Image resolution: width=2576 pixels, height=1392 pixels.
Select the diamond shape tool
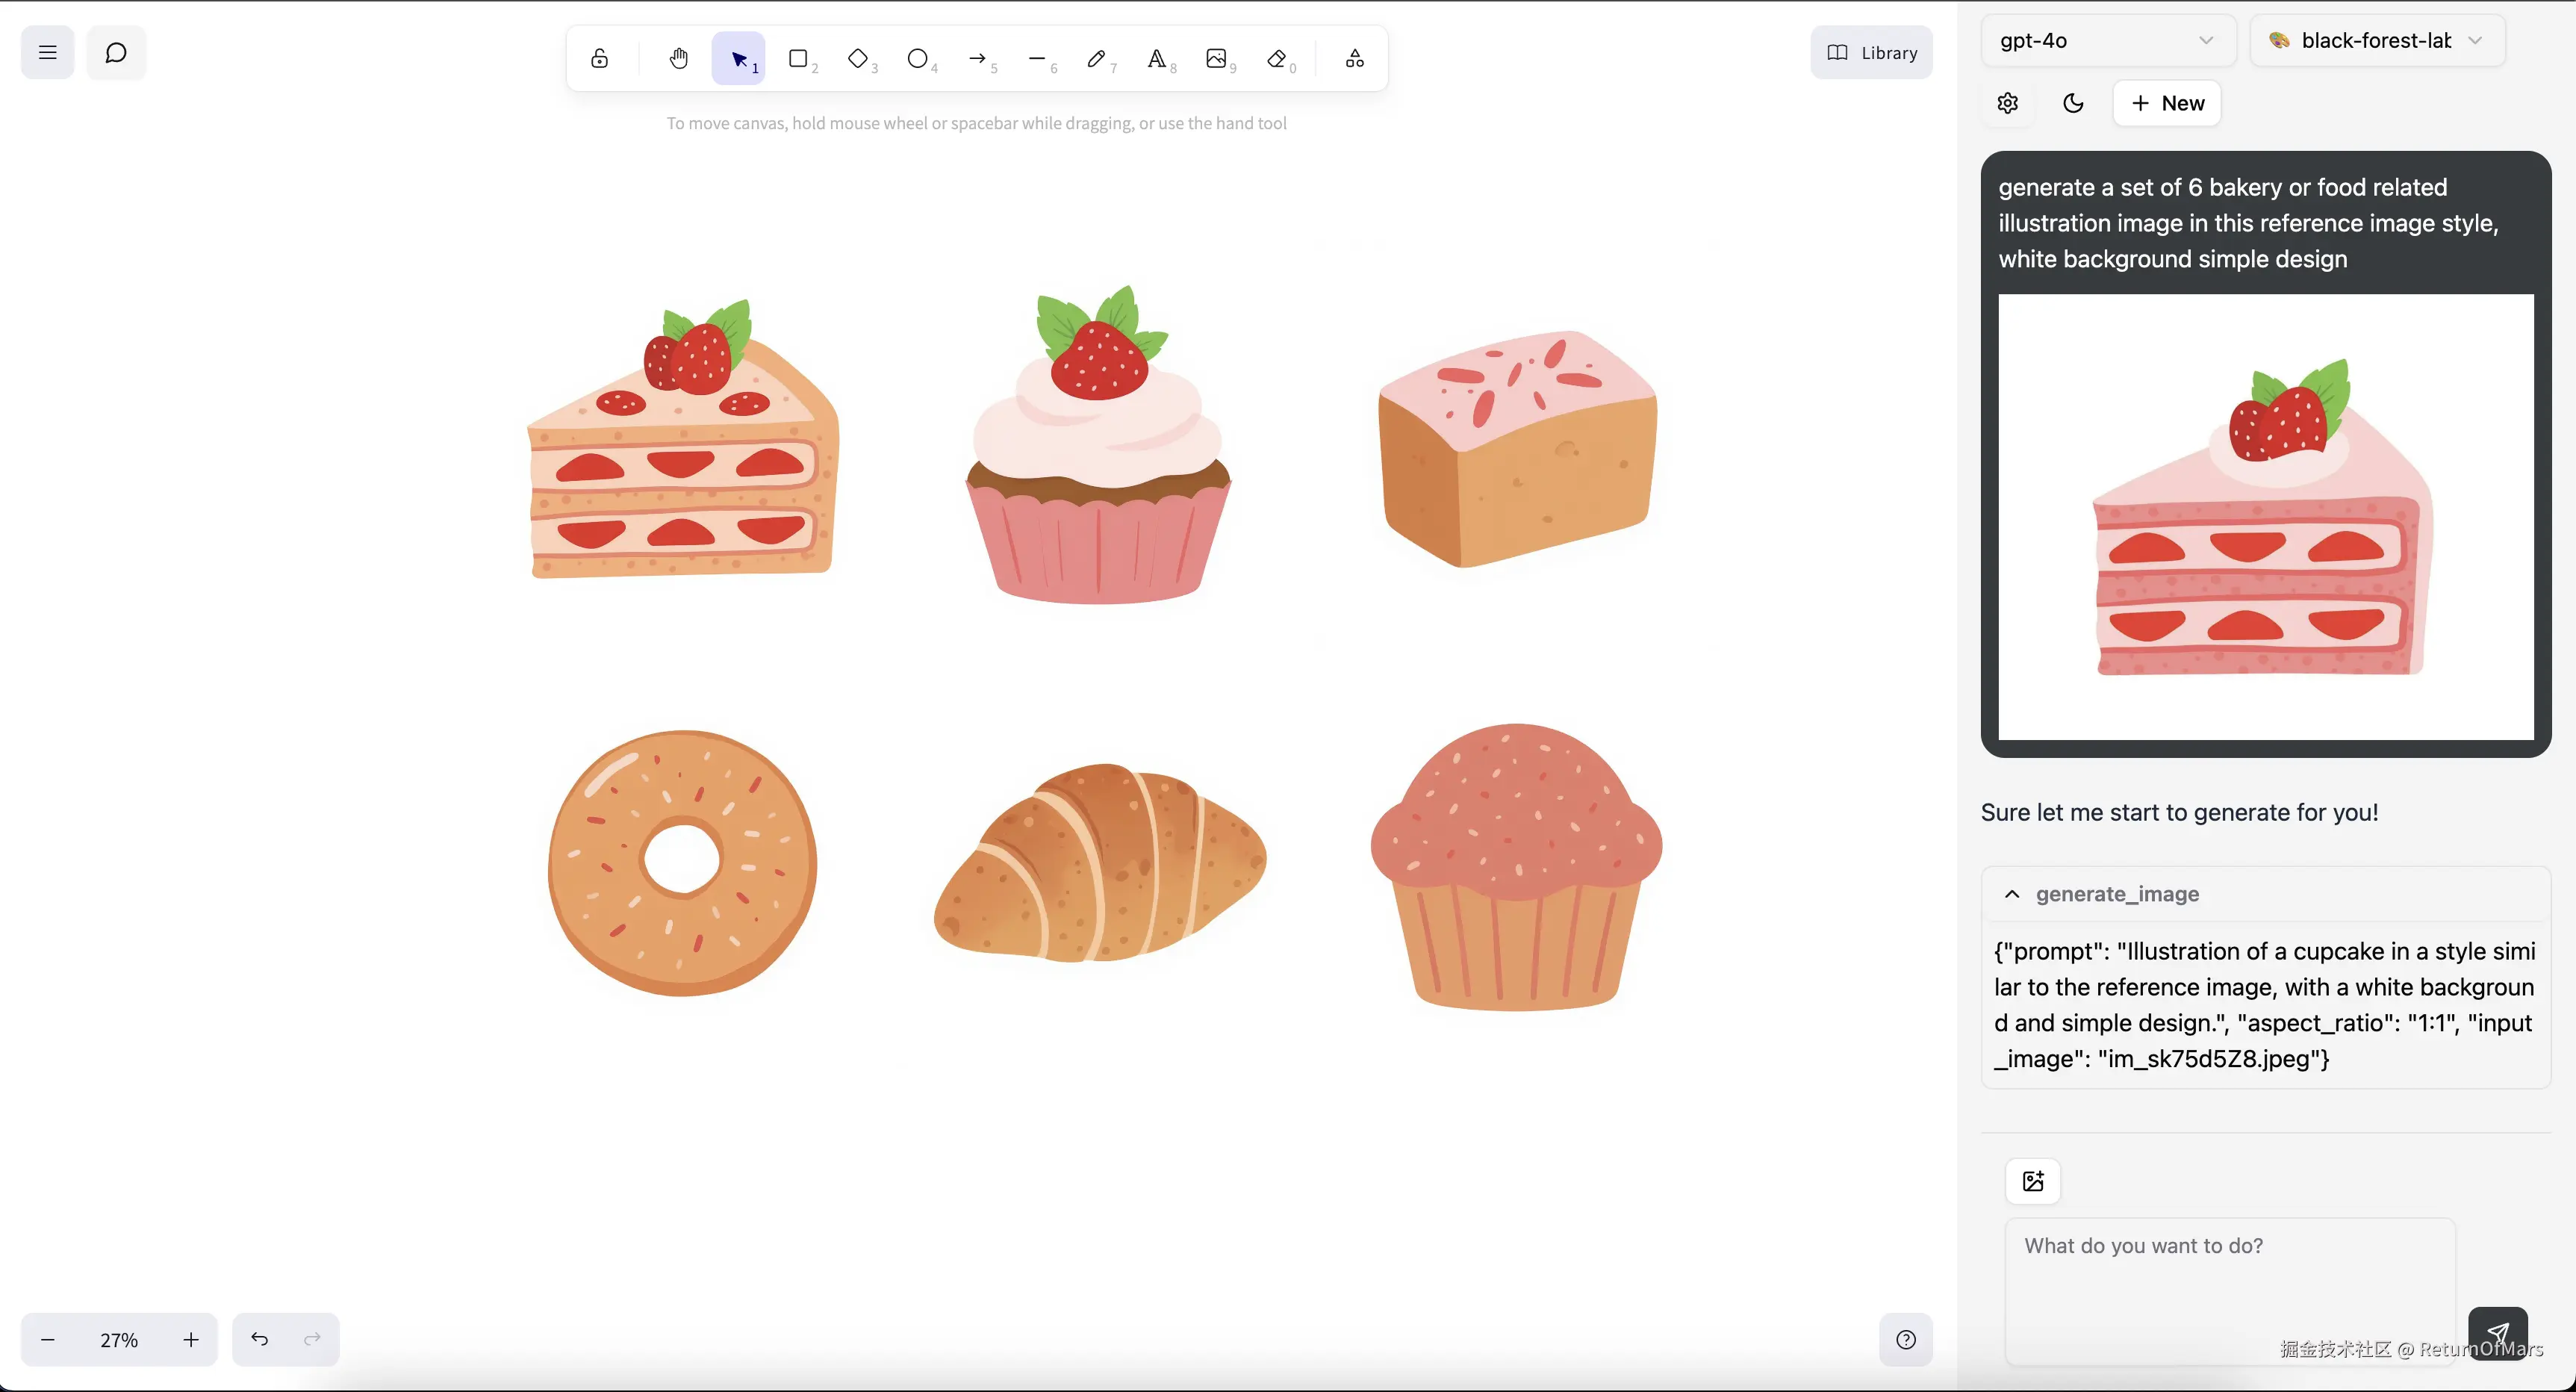pyautogui.click(x=858, y=58)
